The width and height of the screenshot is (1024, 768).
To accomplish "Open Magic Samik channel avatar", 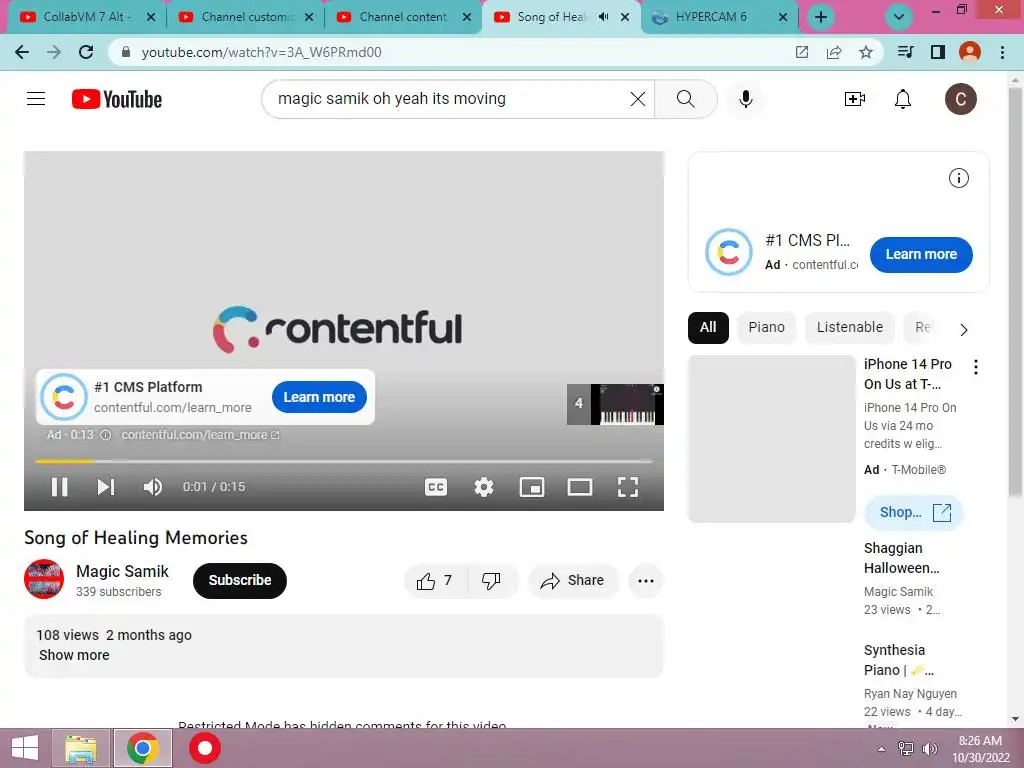I will coord(44,579).
